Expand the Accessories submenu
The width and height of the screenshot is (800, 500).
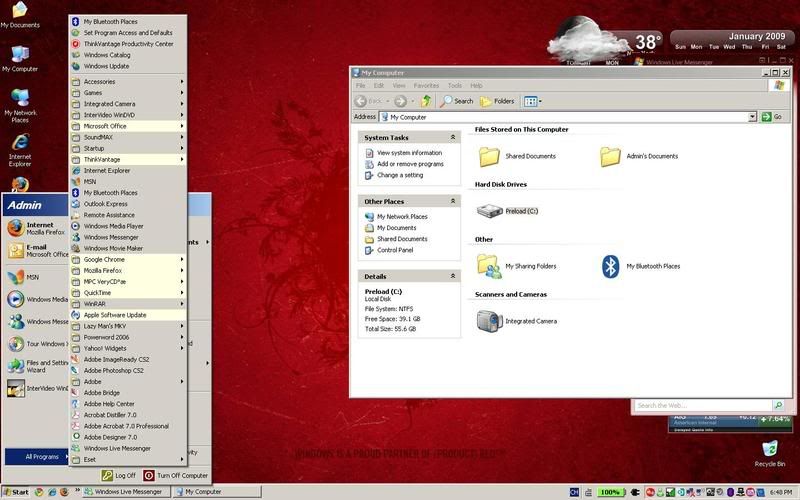pos(128,82)
